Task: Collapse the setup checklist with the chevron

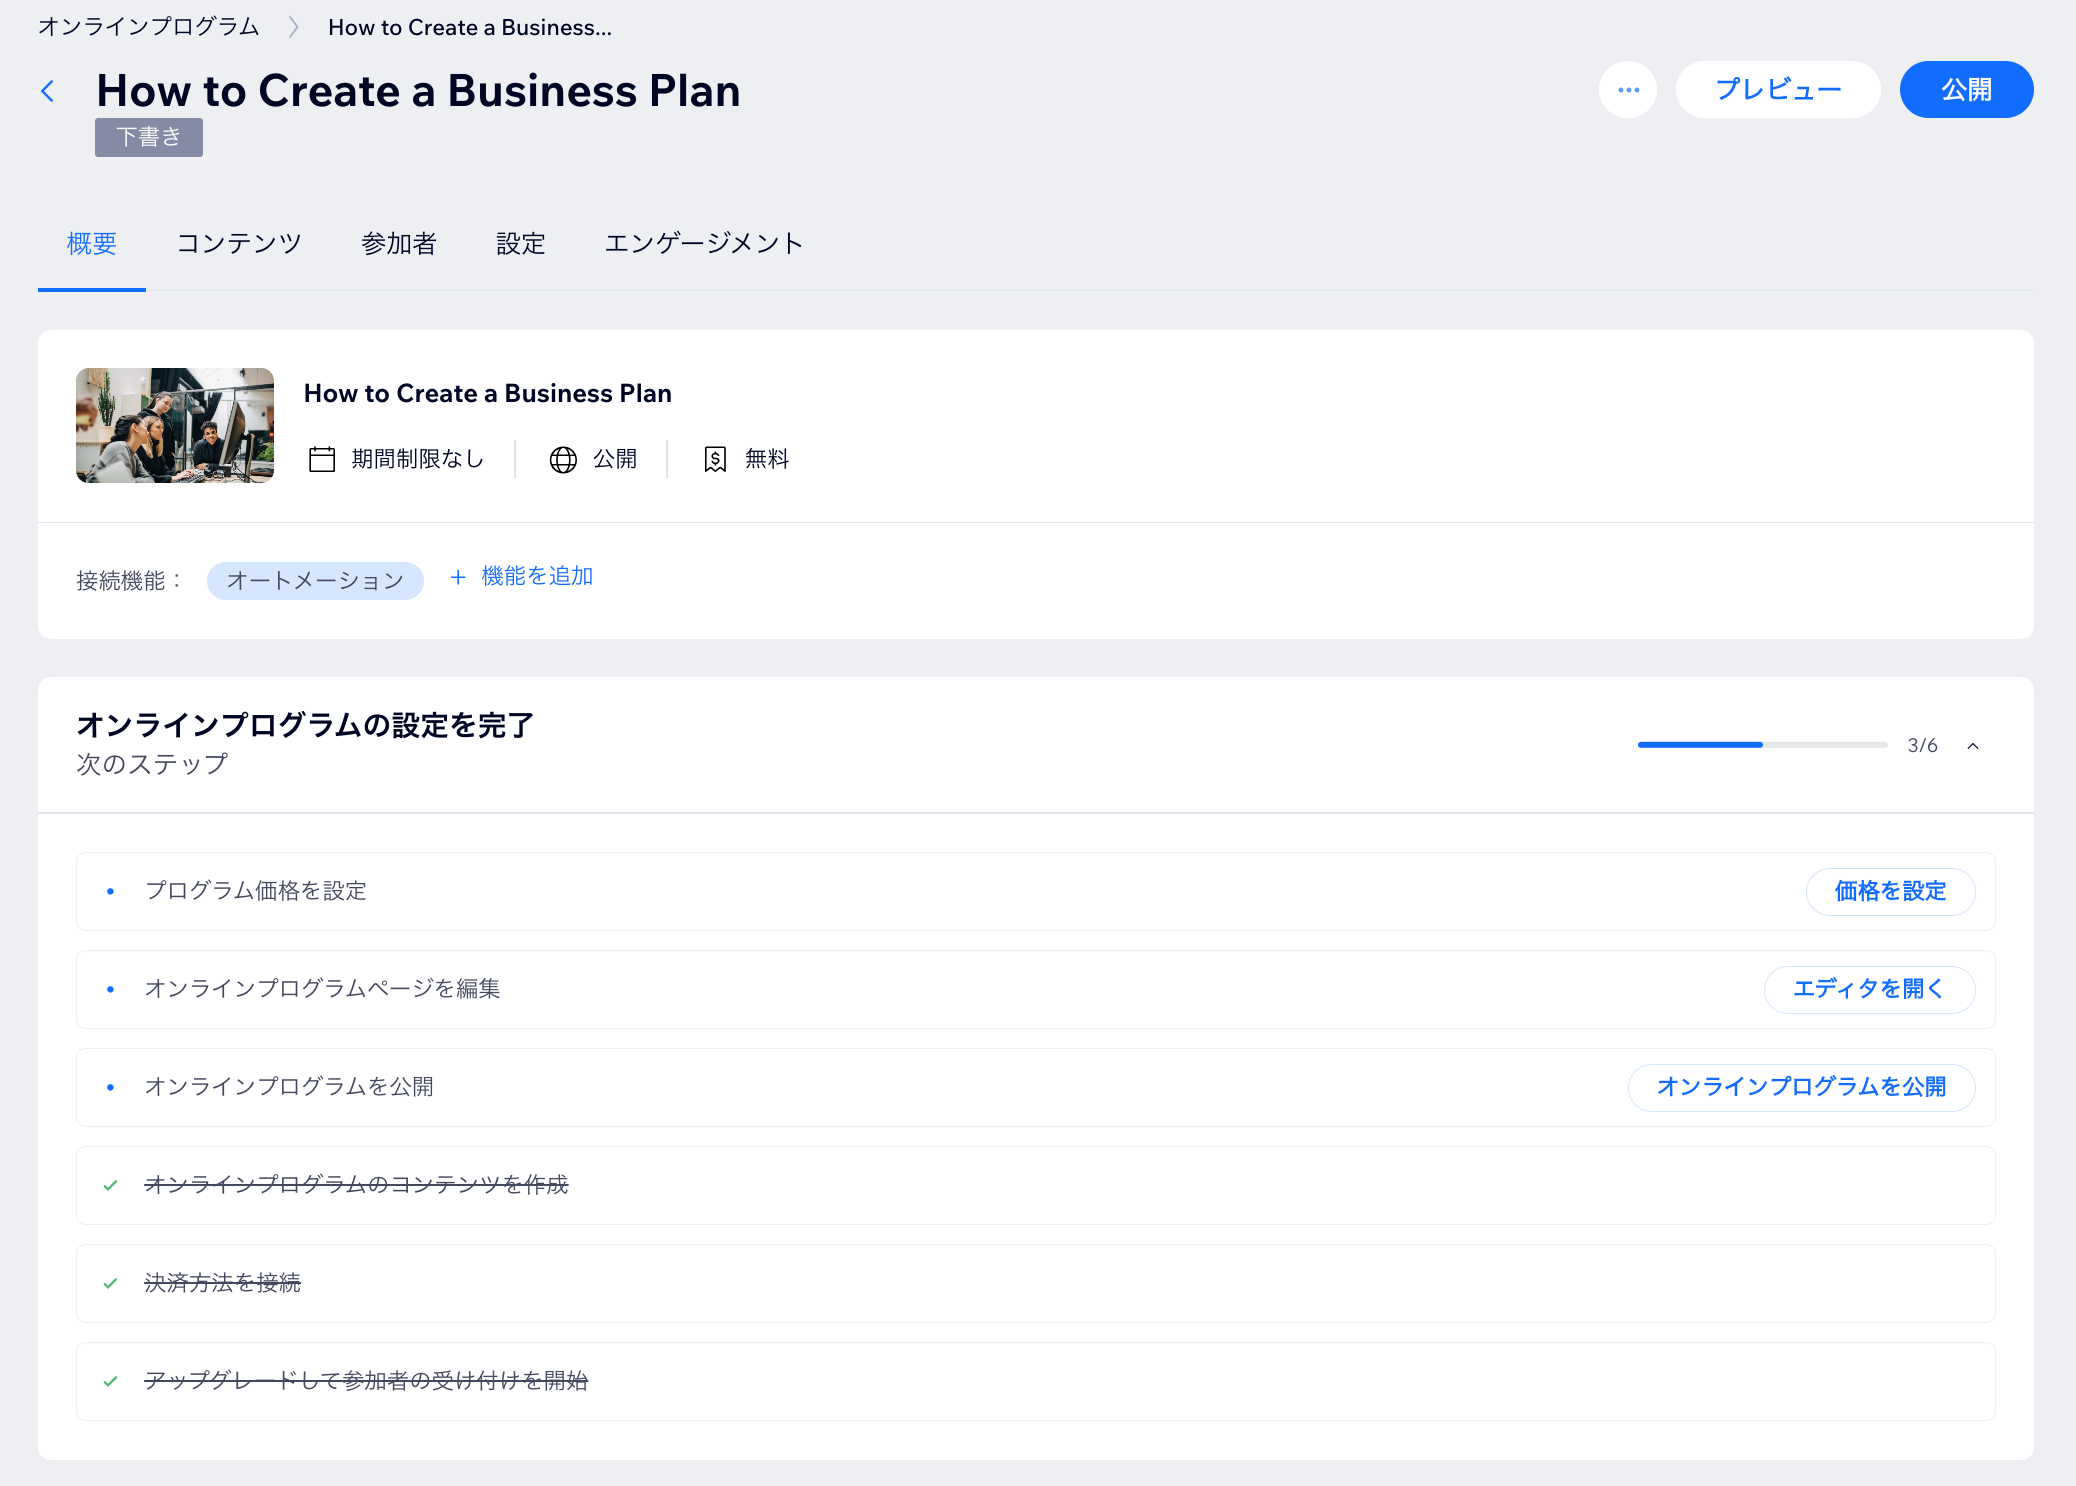Action: 1973,746
